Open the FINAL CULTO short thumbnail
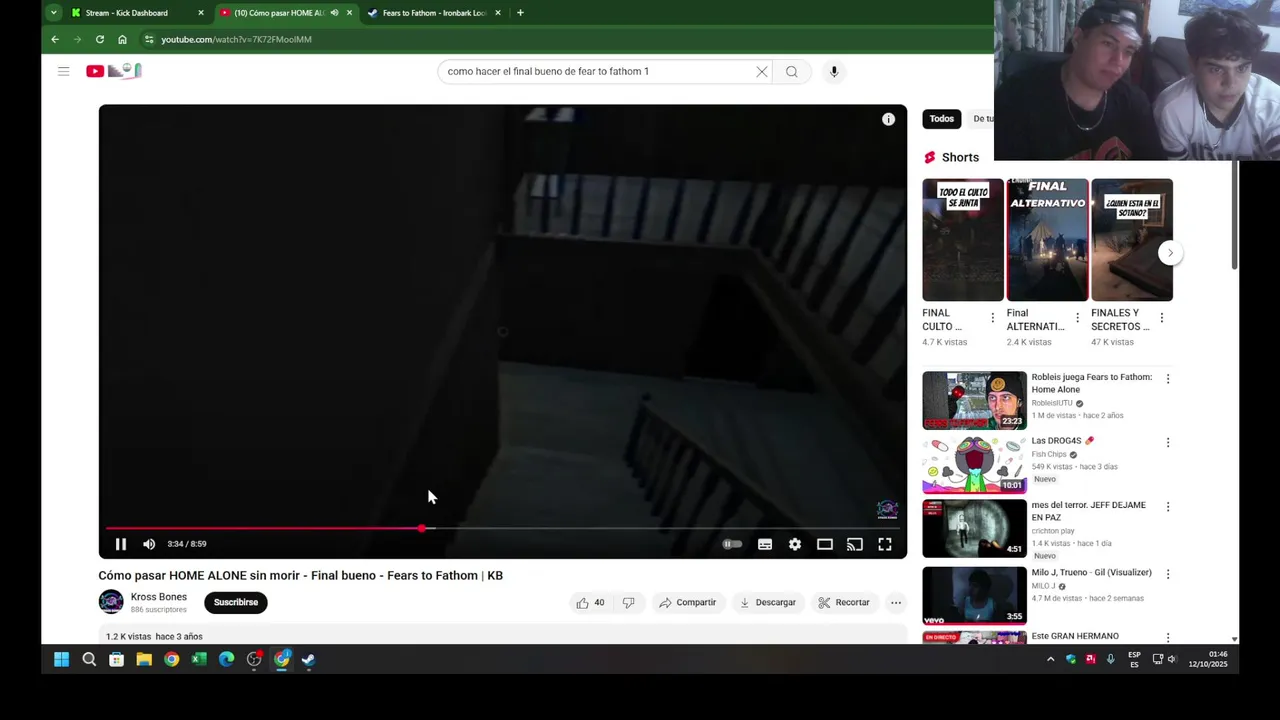1280x720 pixels. click(963, 240)
